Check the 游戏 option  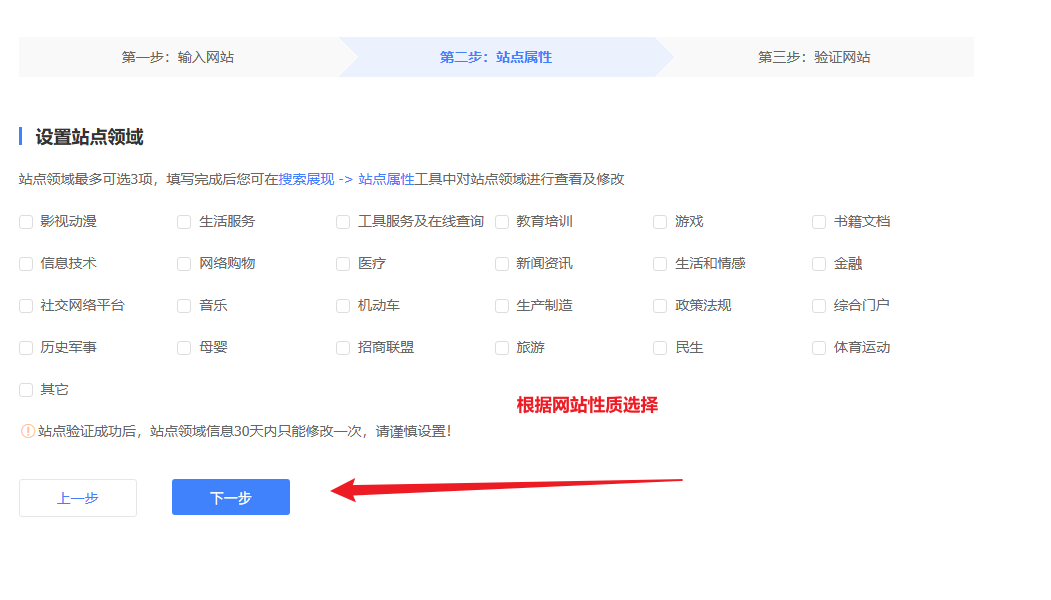[660, 222]
